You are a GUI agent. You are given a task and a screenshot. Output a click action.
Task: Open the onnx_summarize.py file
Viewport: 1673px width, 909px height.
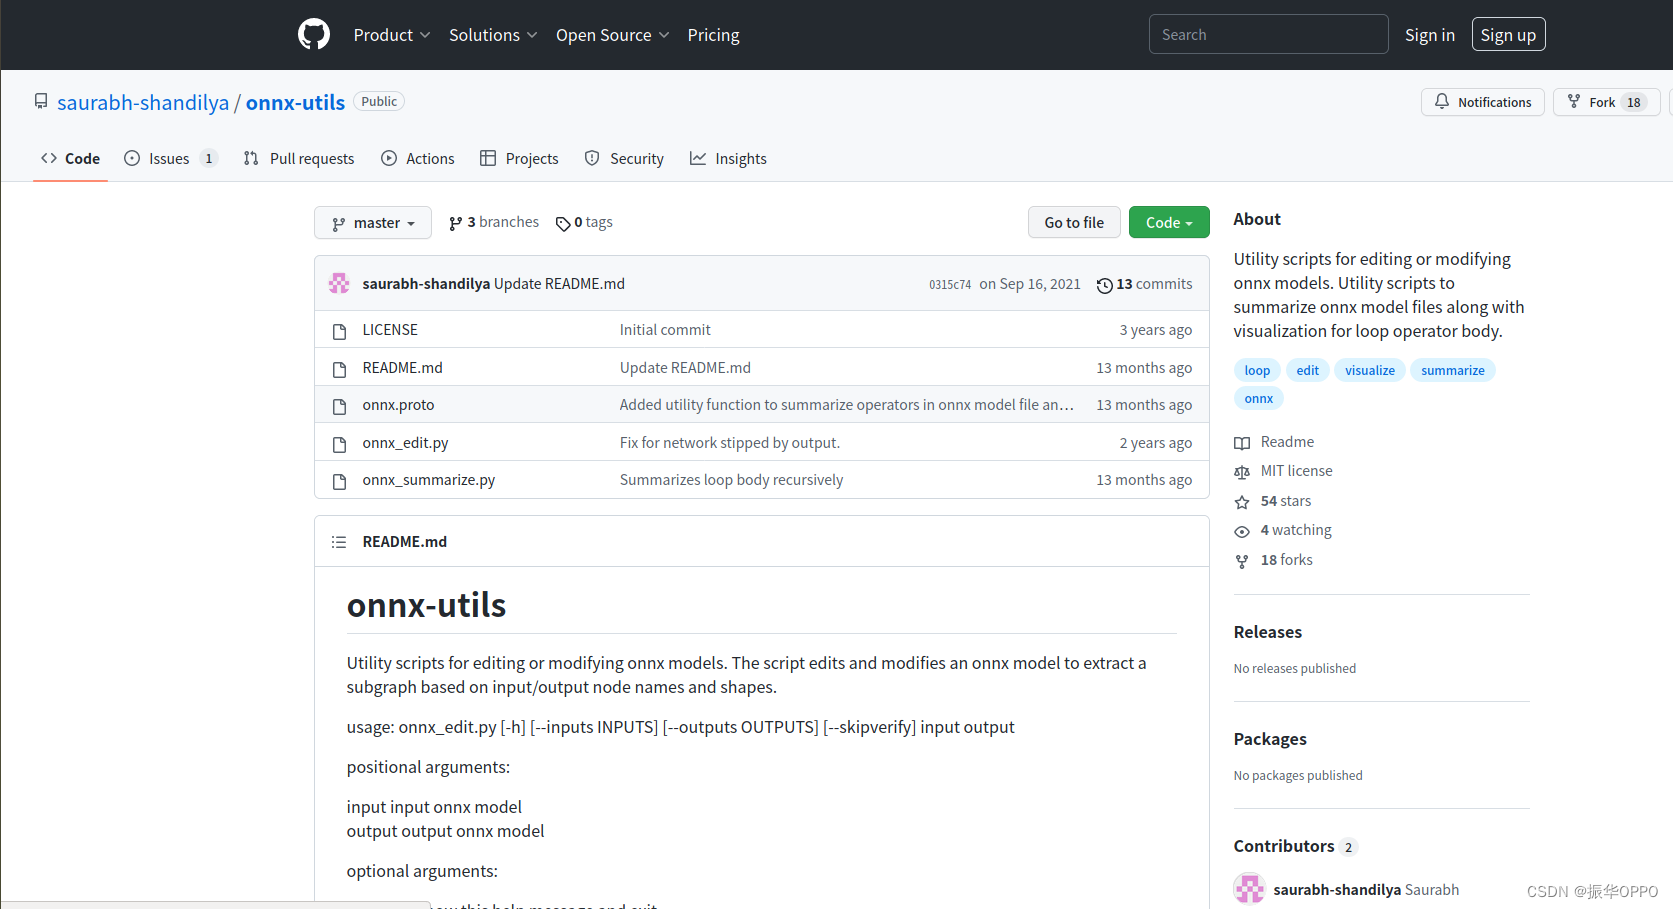[429, 480]
